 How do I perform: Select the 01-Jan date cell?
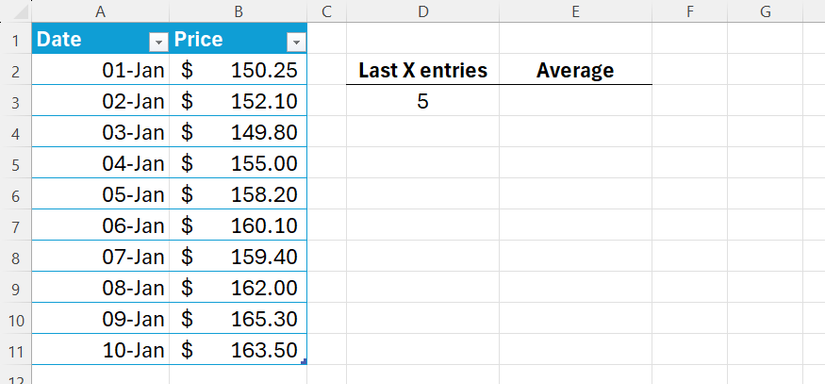(x=100, y=69)
